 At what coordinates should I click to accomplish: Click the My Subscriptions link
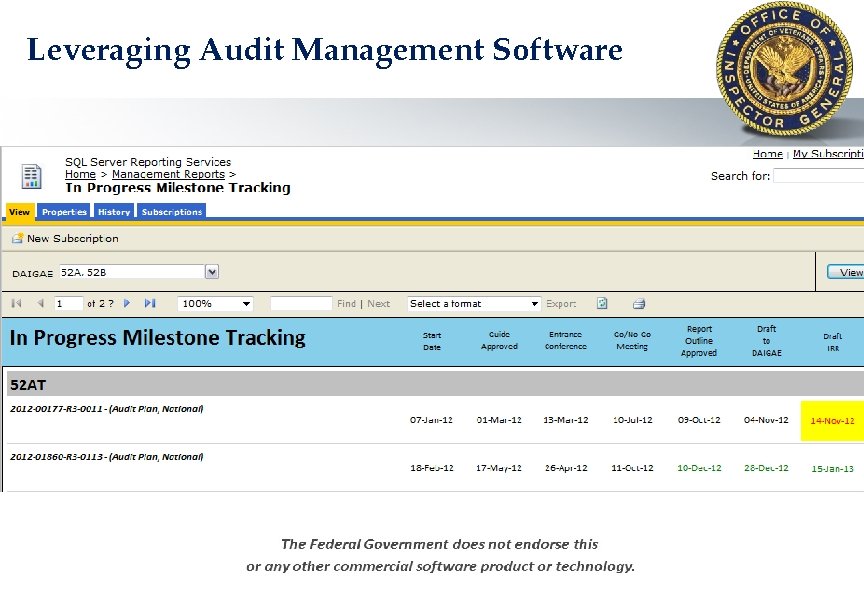[x=828, y=154]
